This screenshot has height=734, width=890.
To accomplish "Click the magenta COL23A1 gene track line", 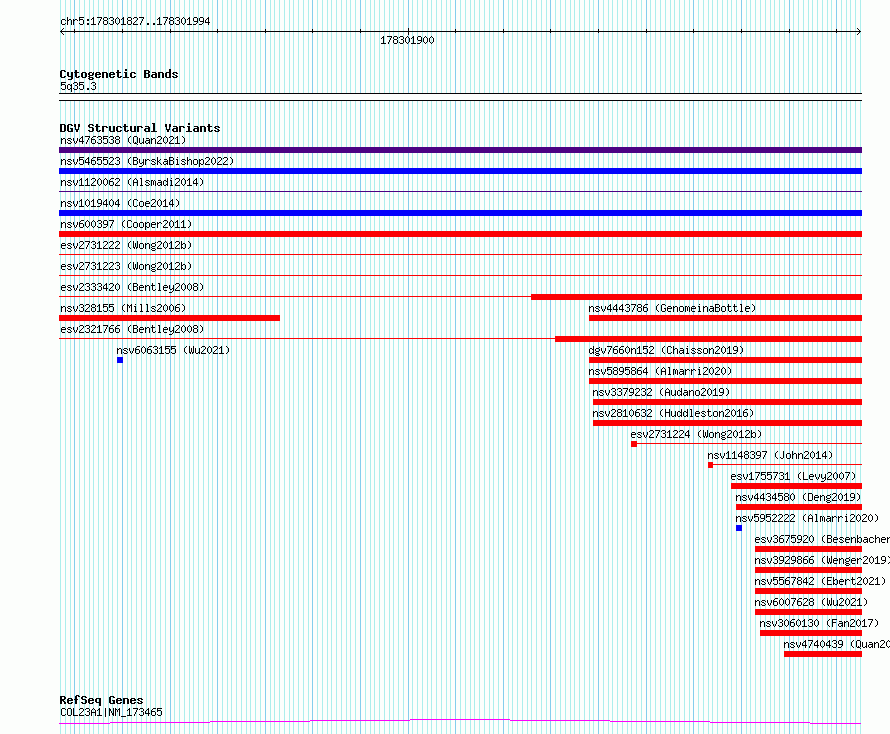I will [x=460, y=721].
